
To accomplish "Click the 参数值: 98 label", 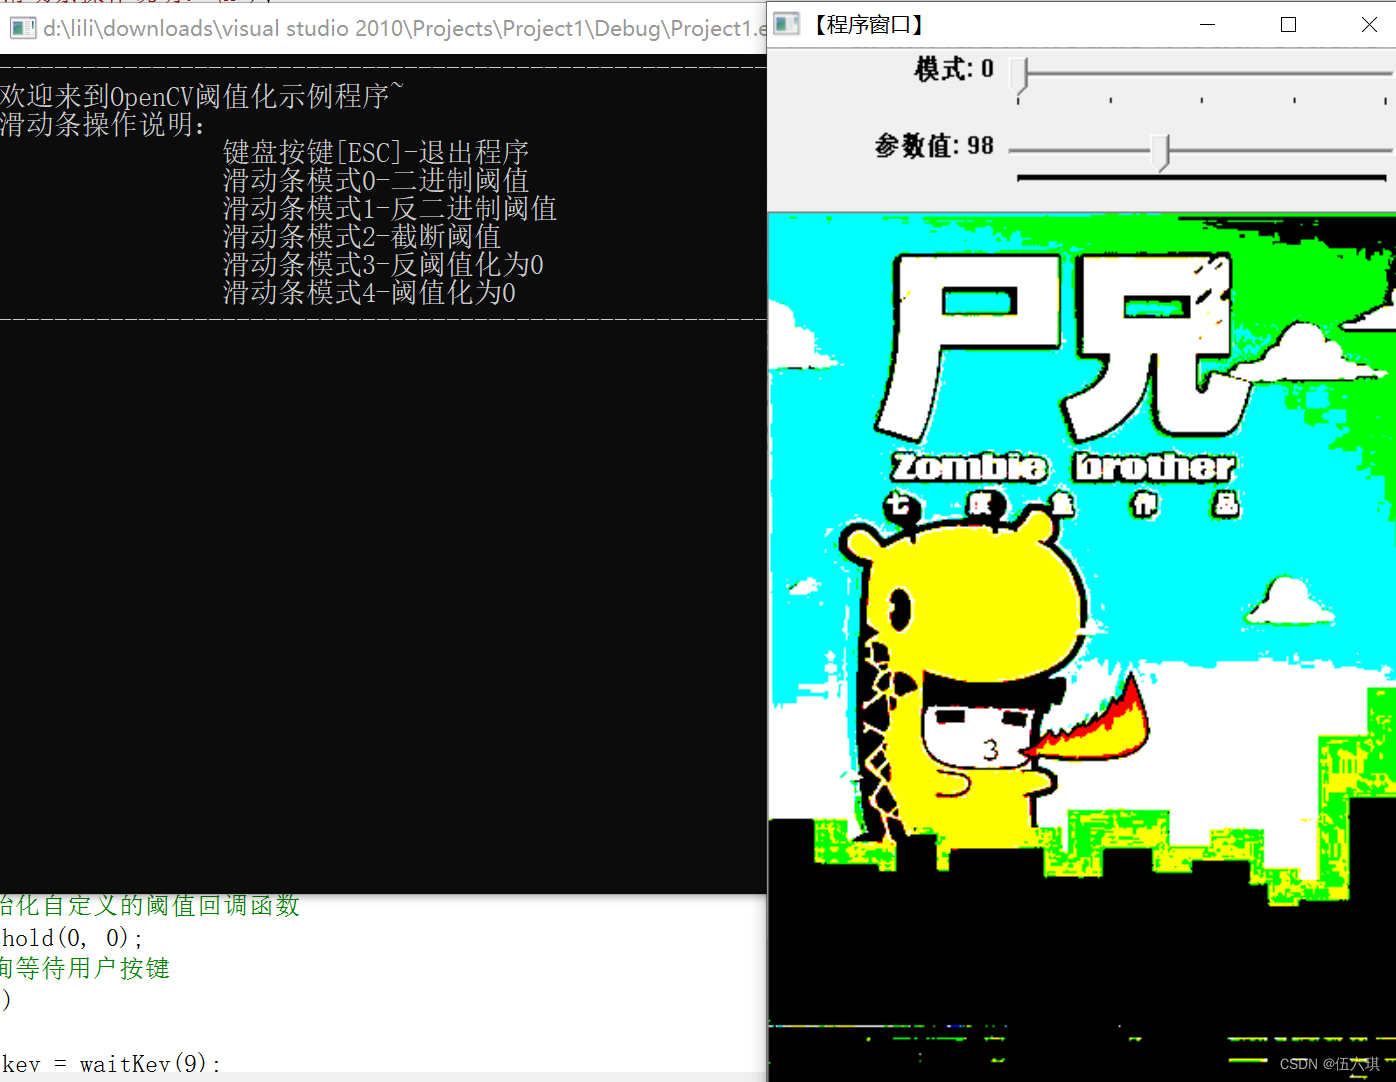I will [x=934, y=146].
